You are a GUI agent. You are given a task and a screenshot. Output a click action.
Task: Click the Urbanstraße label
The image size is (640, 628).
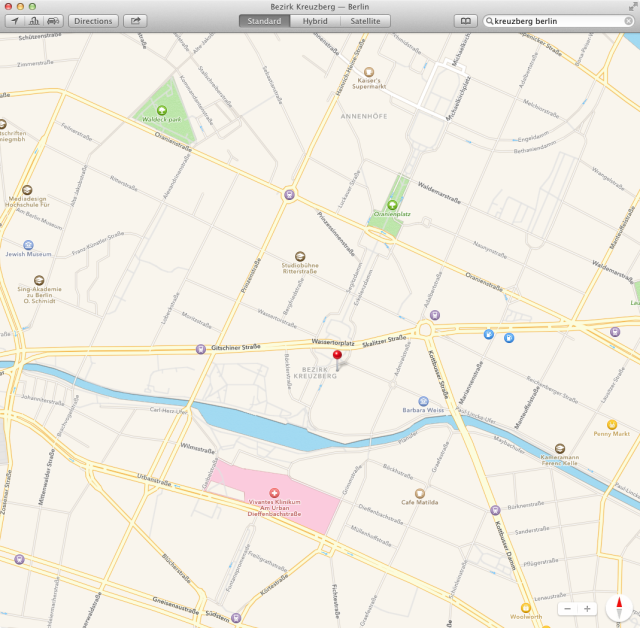(154, 479)
